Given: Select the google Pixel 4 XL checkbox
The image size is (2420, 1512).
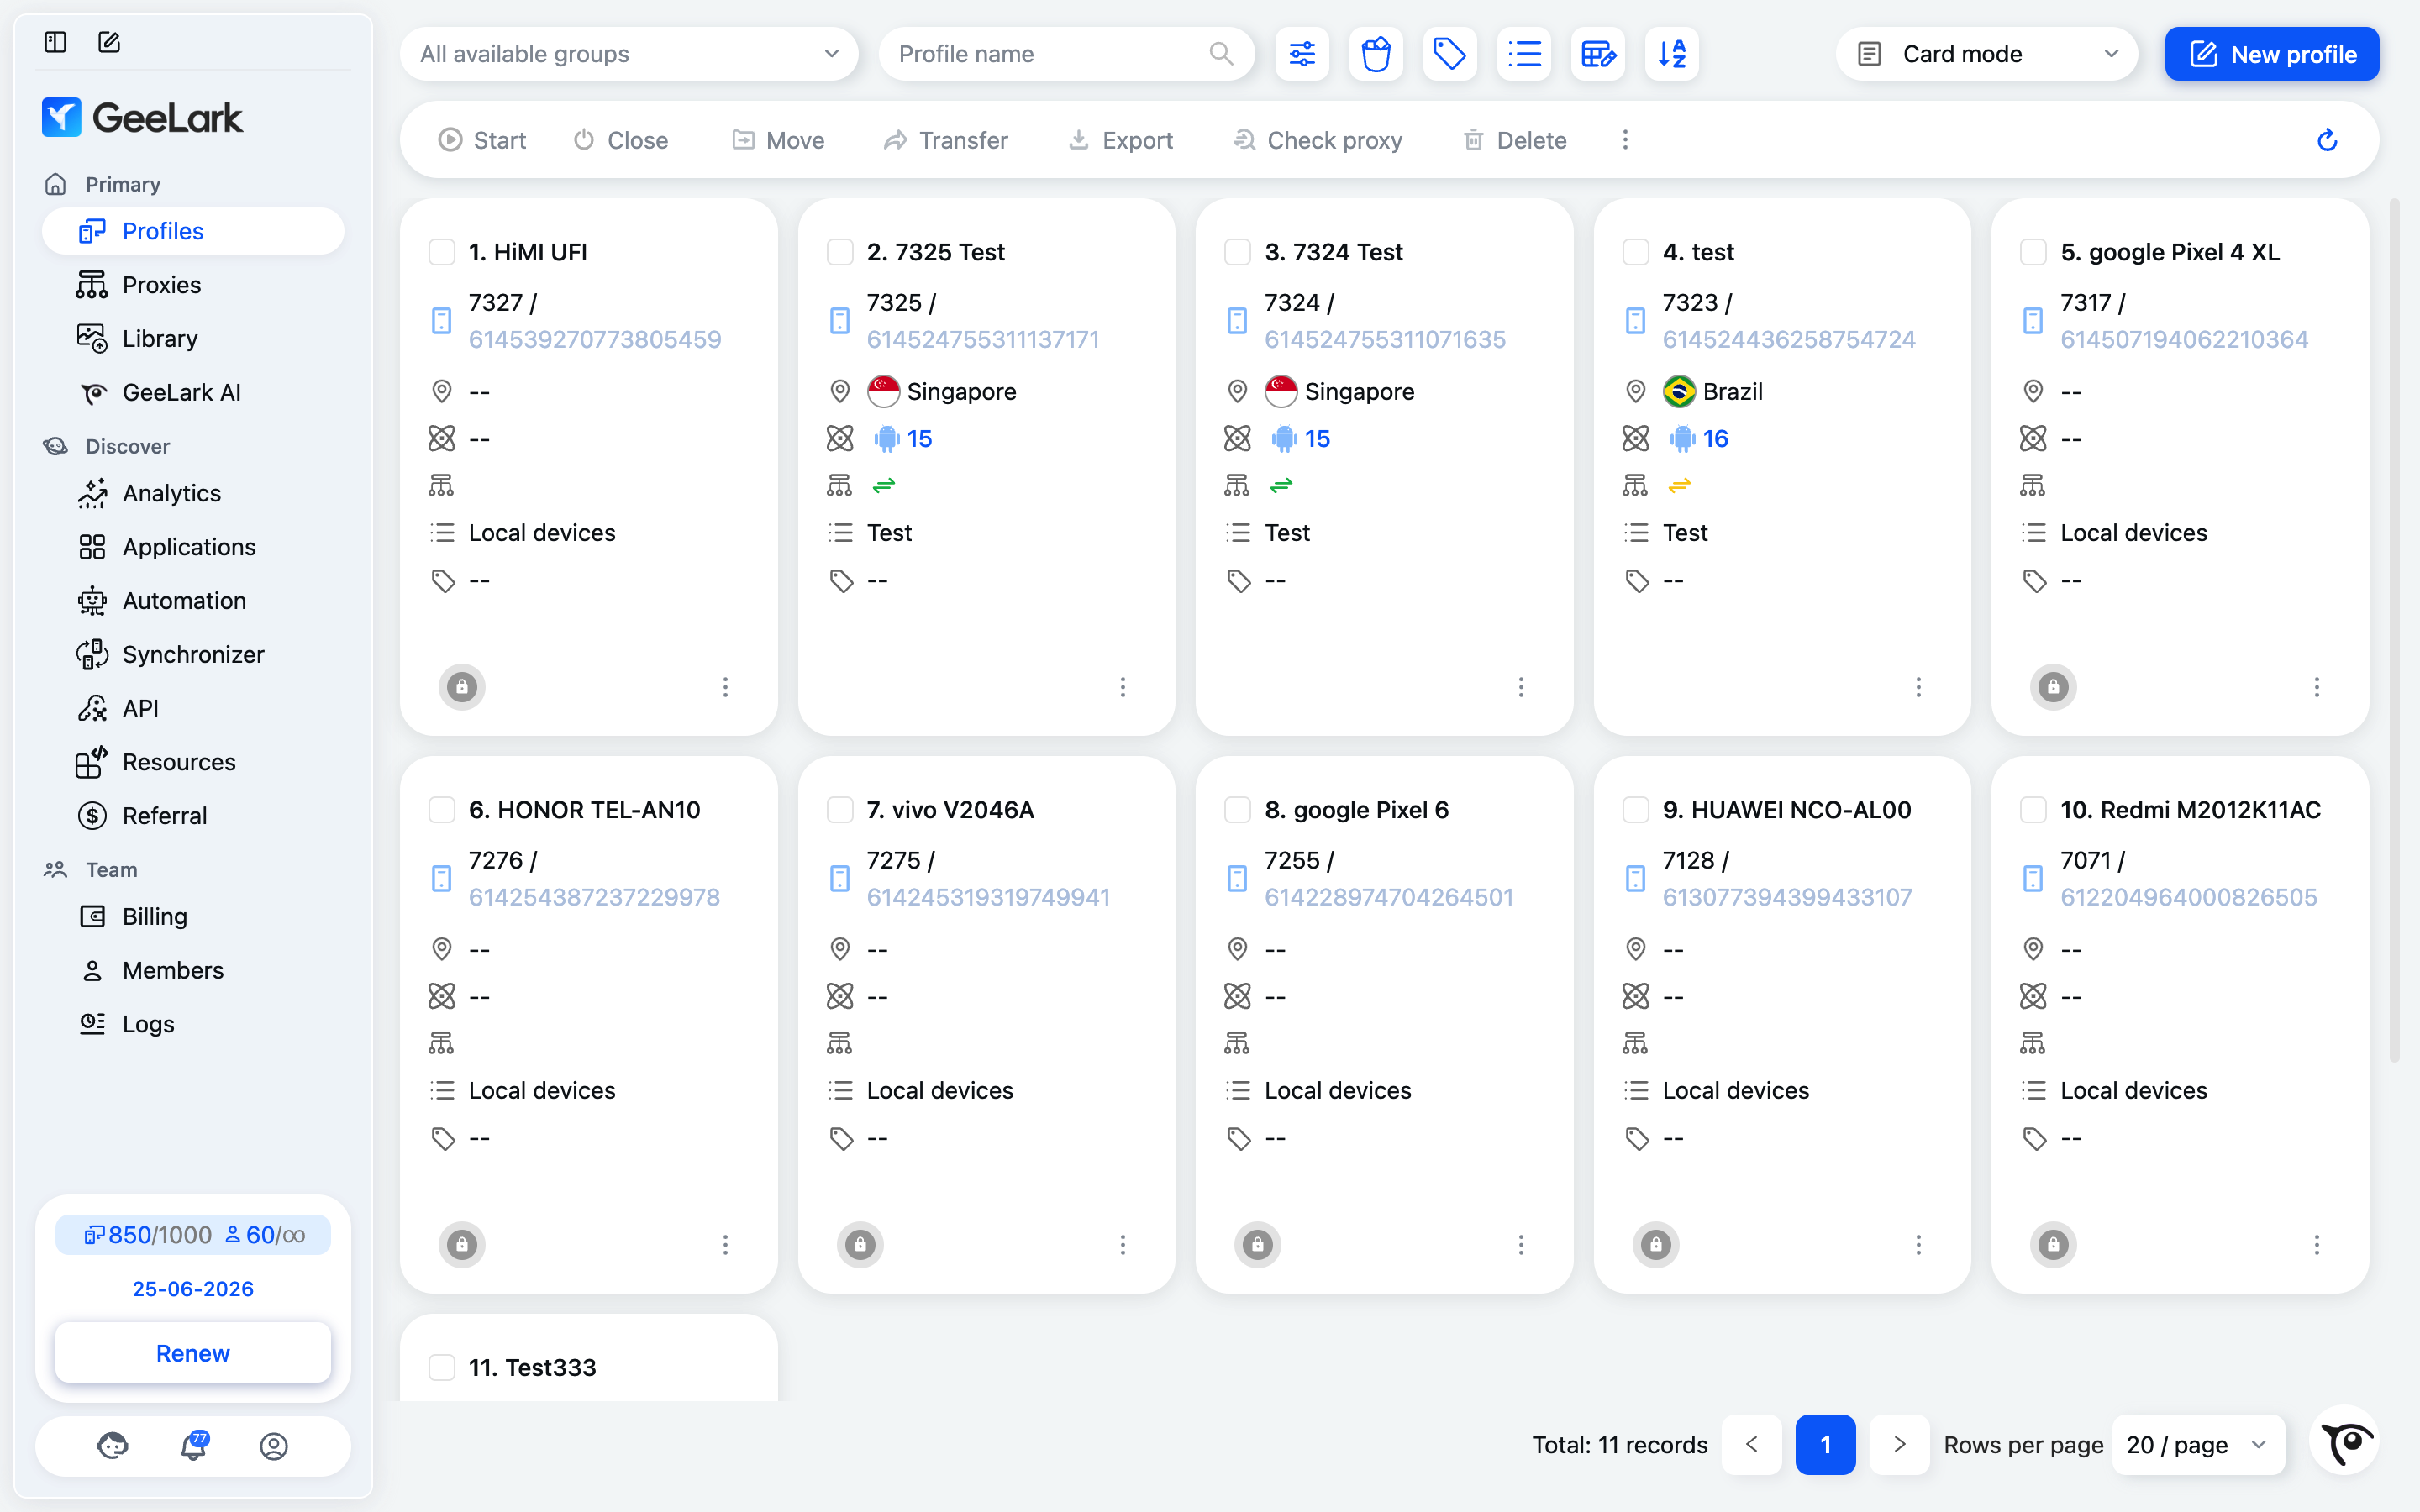Looking at the screenshot, I should 2033,252.
